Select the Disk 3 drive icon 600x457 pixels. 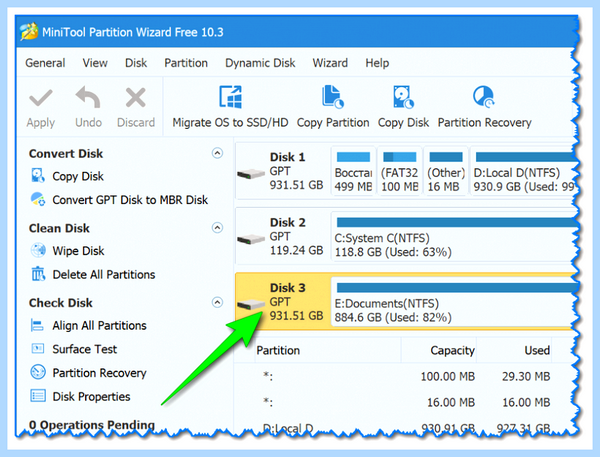pyautogui.click(x=251, y=305)
